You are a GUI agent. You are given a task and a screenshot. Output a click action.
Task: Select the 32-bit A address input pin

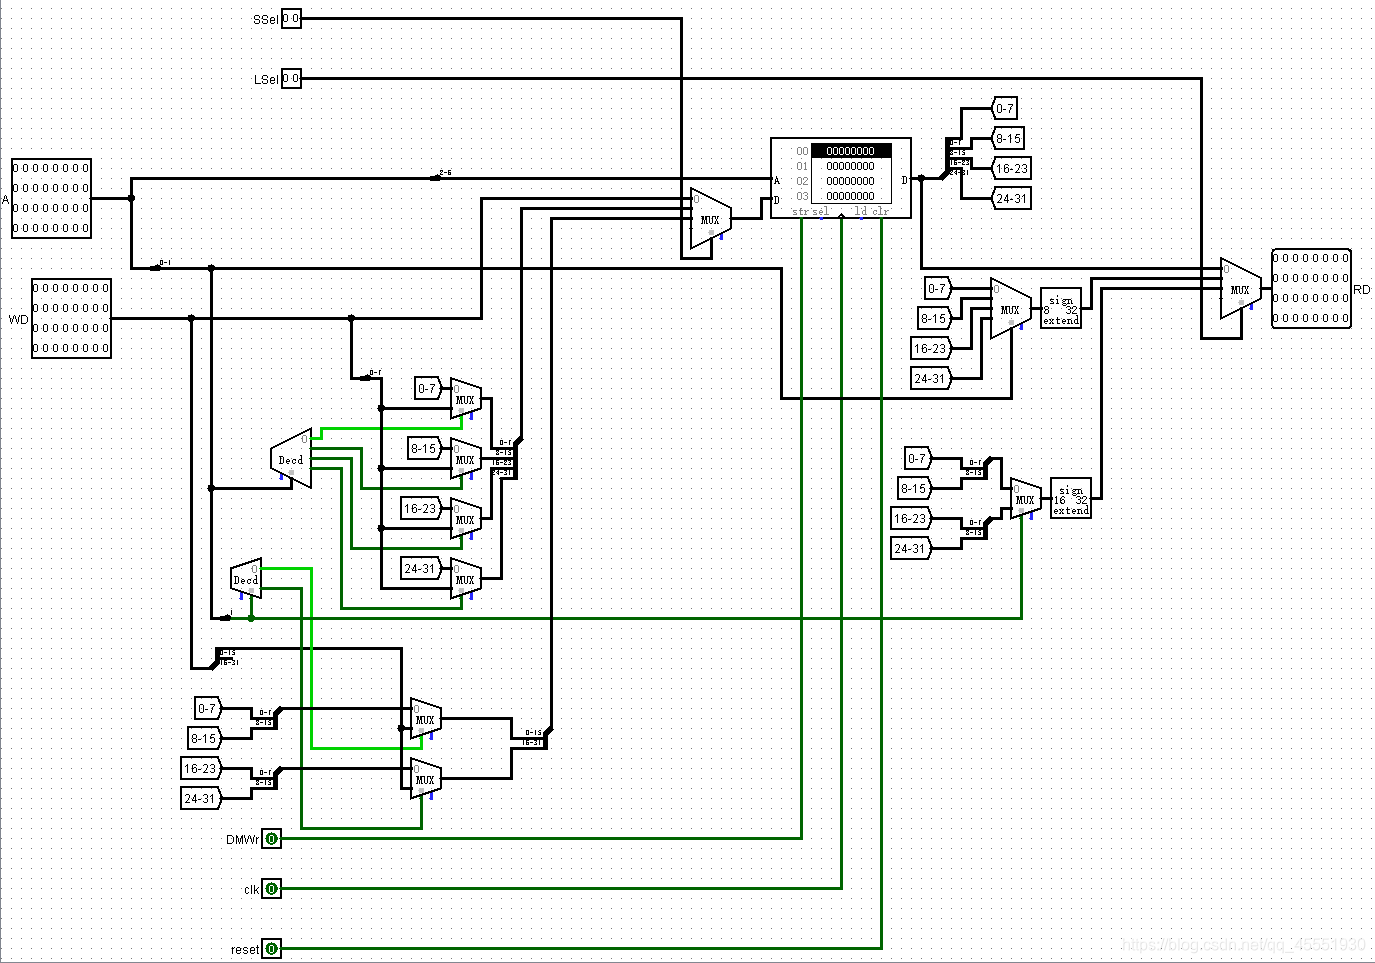pyautogui.click(x=51, y=198)
